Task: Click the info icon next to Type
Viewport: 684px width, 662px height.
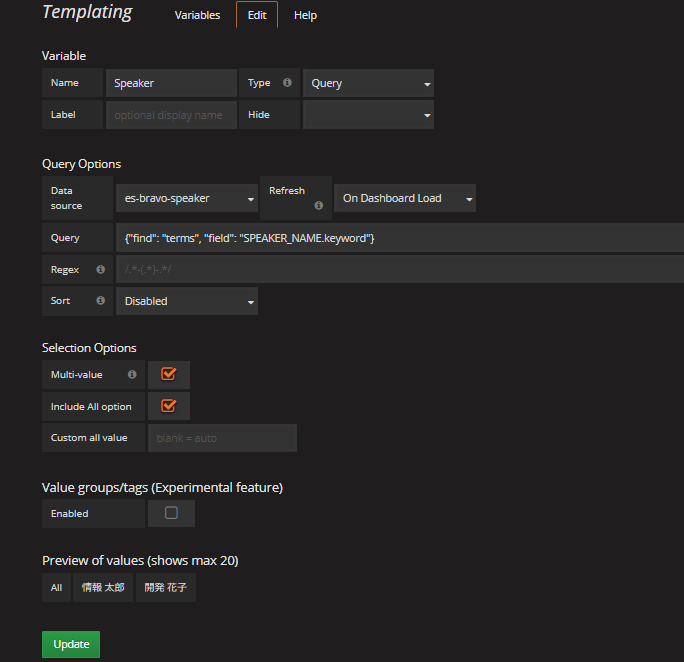Action: click(x=288, y=83)
